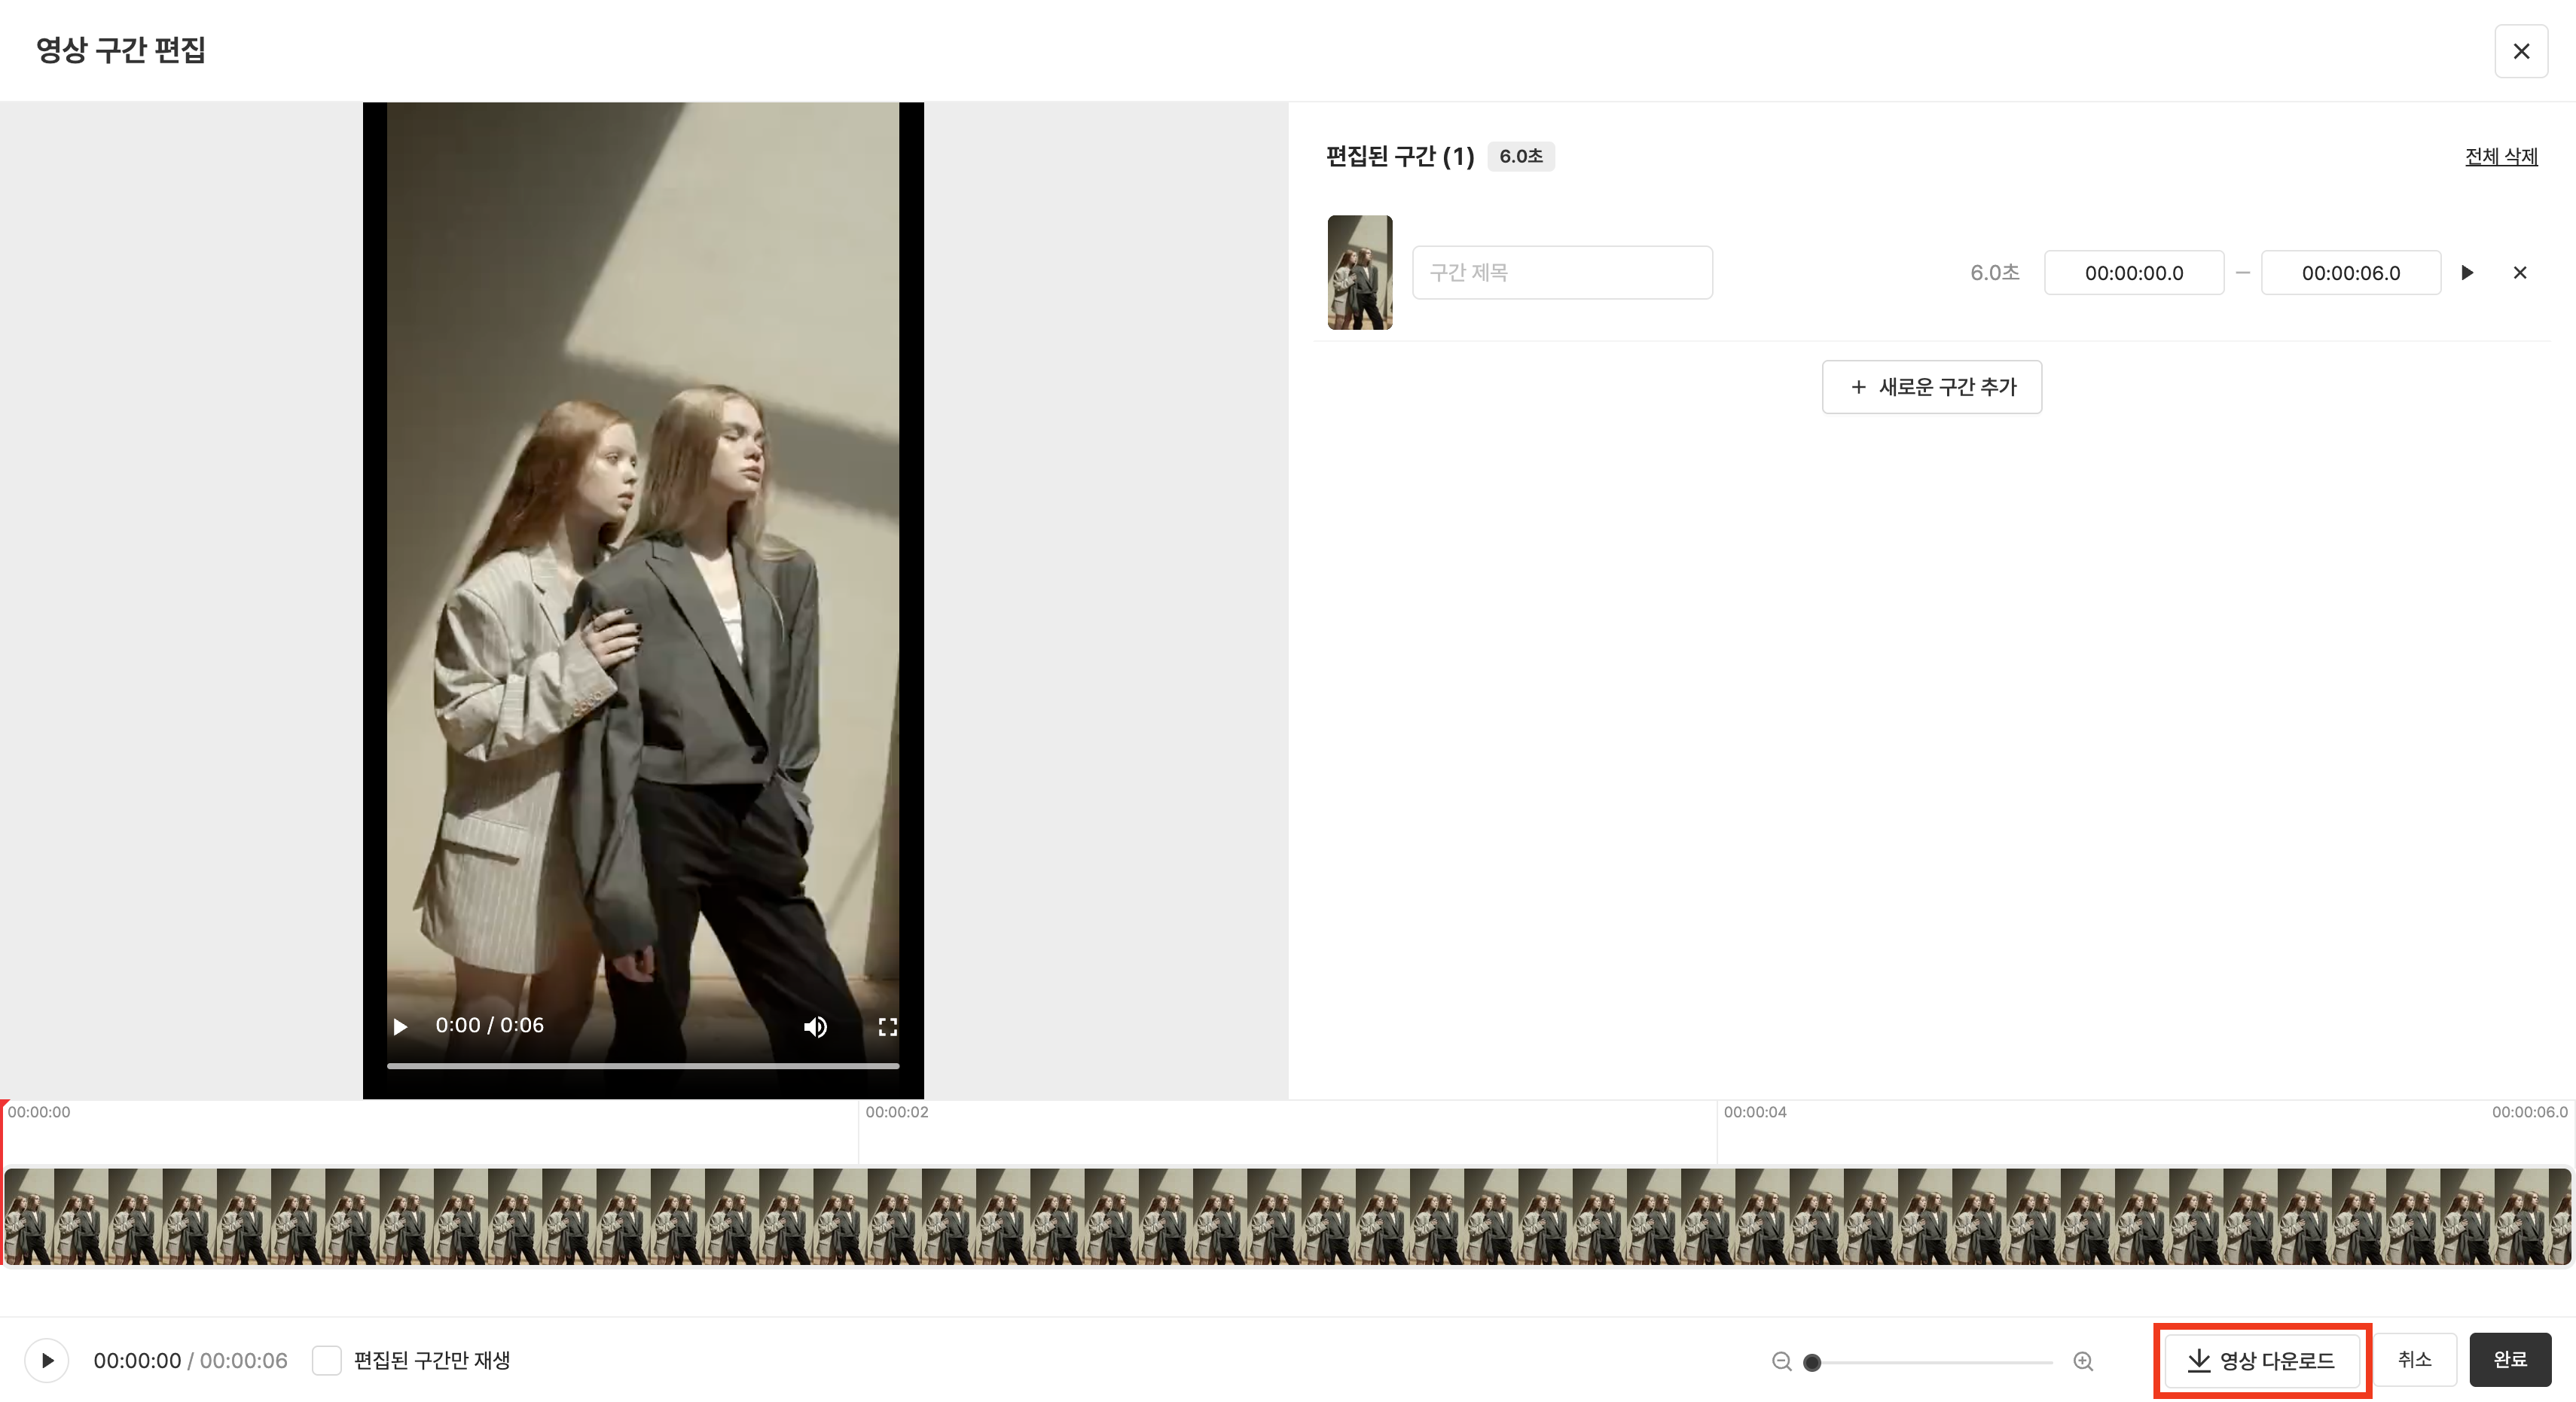
Task: Zoom out the timeline with minus magnifier
Action: (x=1781, y=1361)
